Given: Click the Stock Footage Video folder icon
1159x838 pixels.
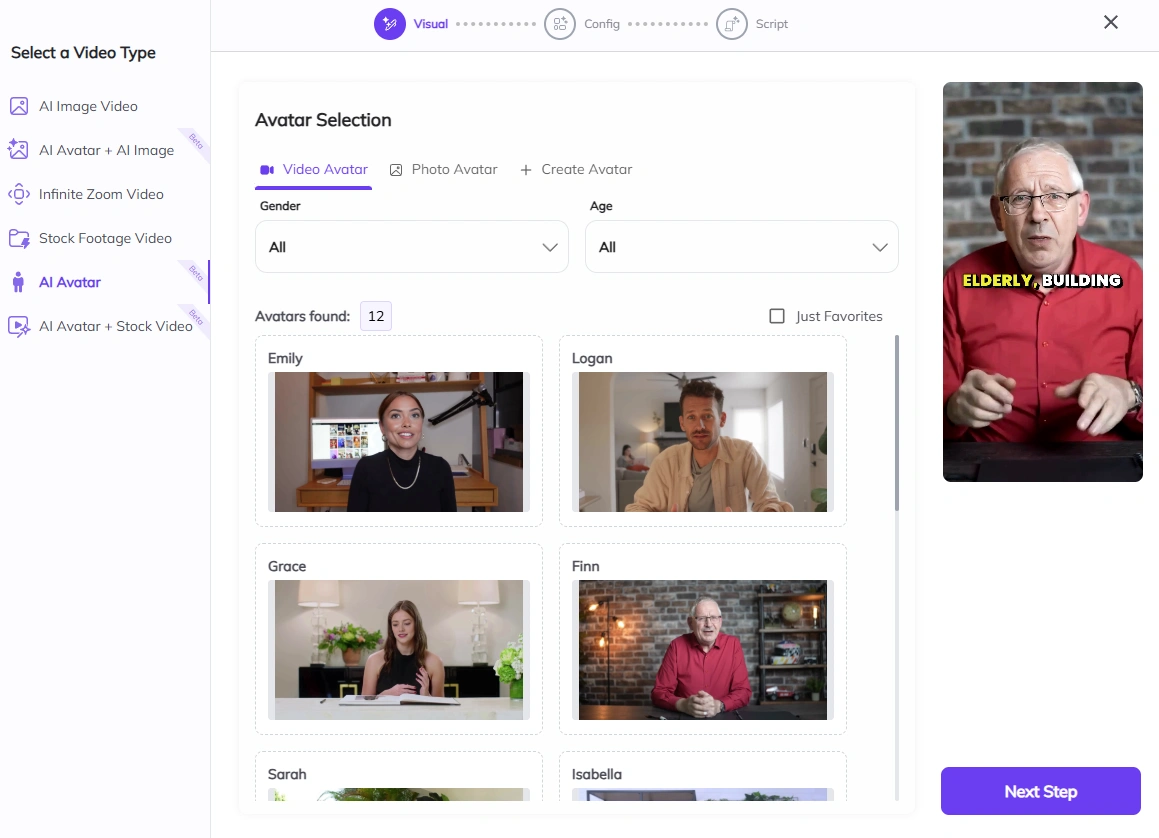Looking at the screenshot, I should tap(18, 238).
